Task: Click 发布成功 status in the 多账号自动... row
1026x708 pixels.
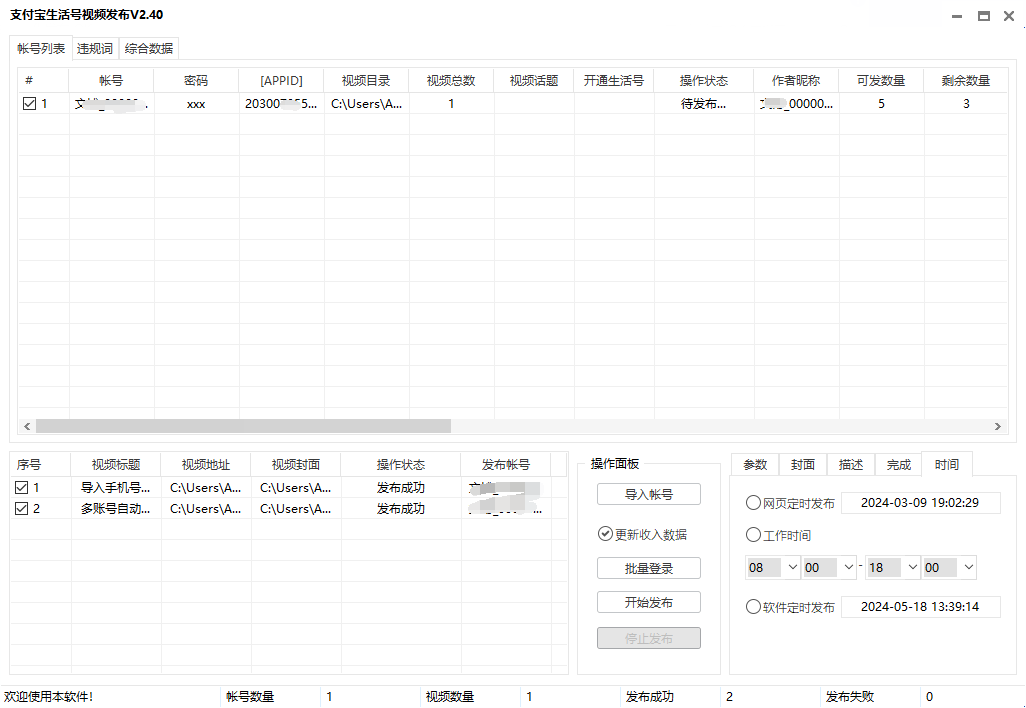Action: 401,508
